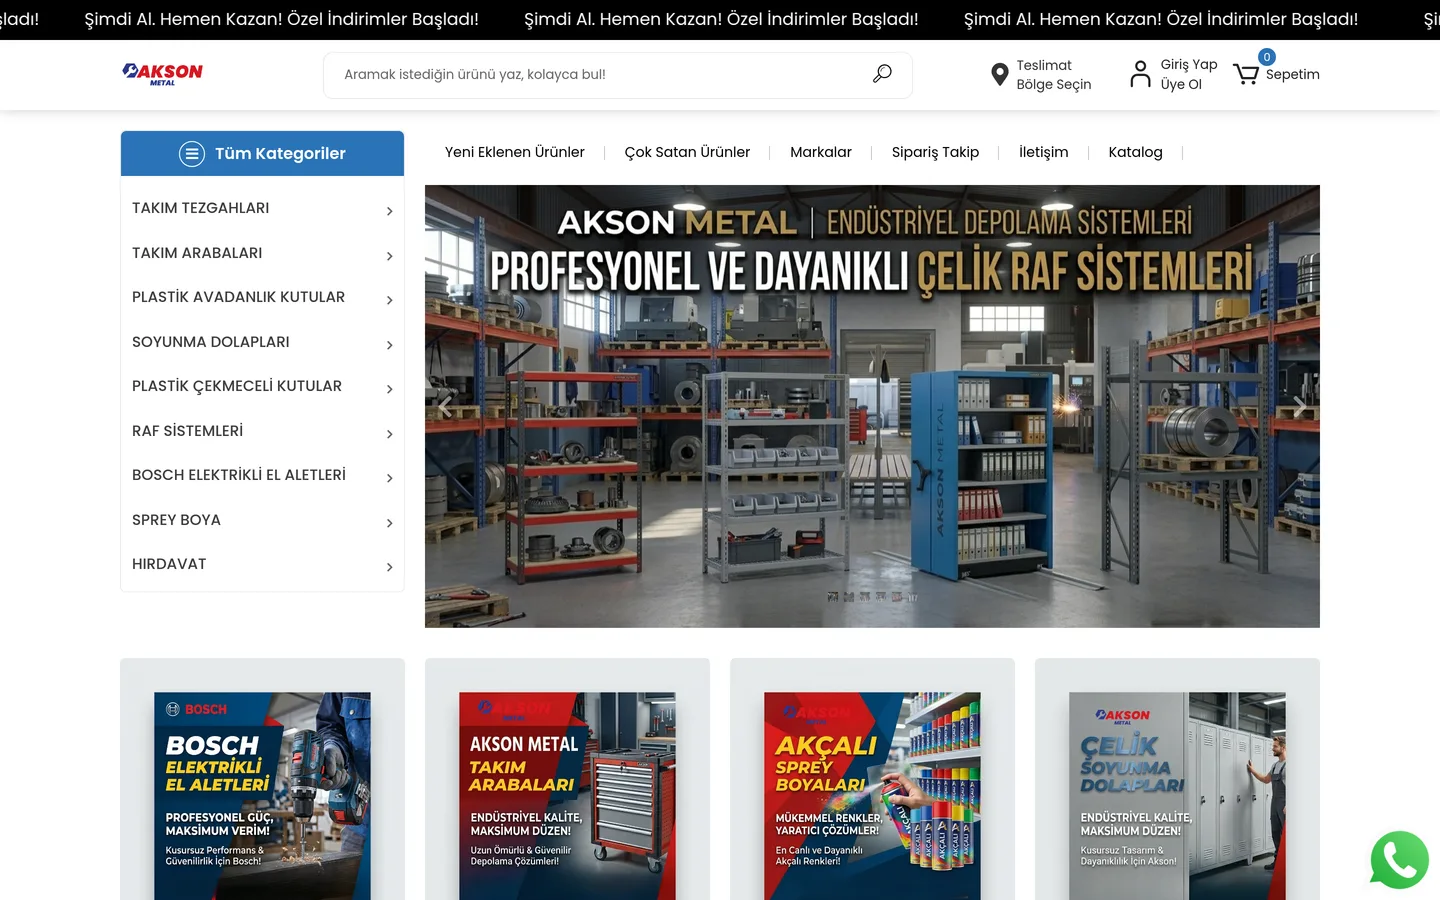Viewport: 1440px width, 900px height.
Task: Expand PLASTİK ÇEKMECELİ KUTULAR chevron
Action: tap(390, 389)
